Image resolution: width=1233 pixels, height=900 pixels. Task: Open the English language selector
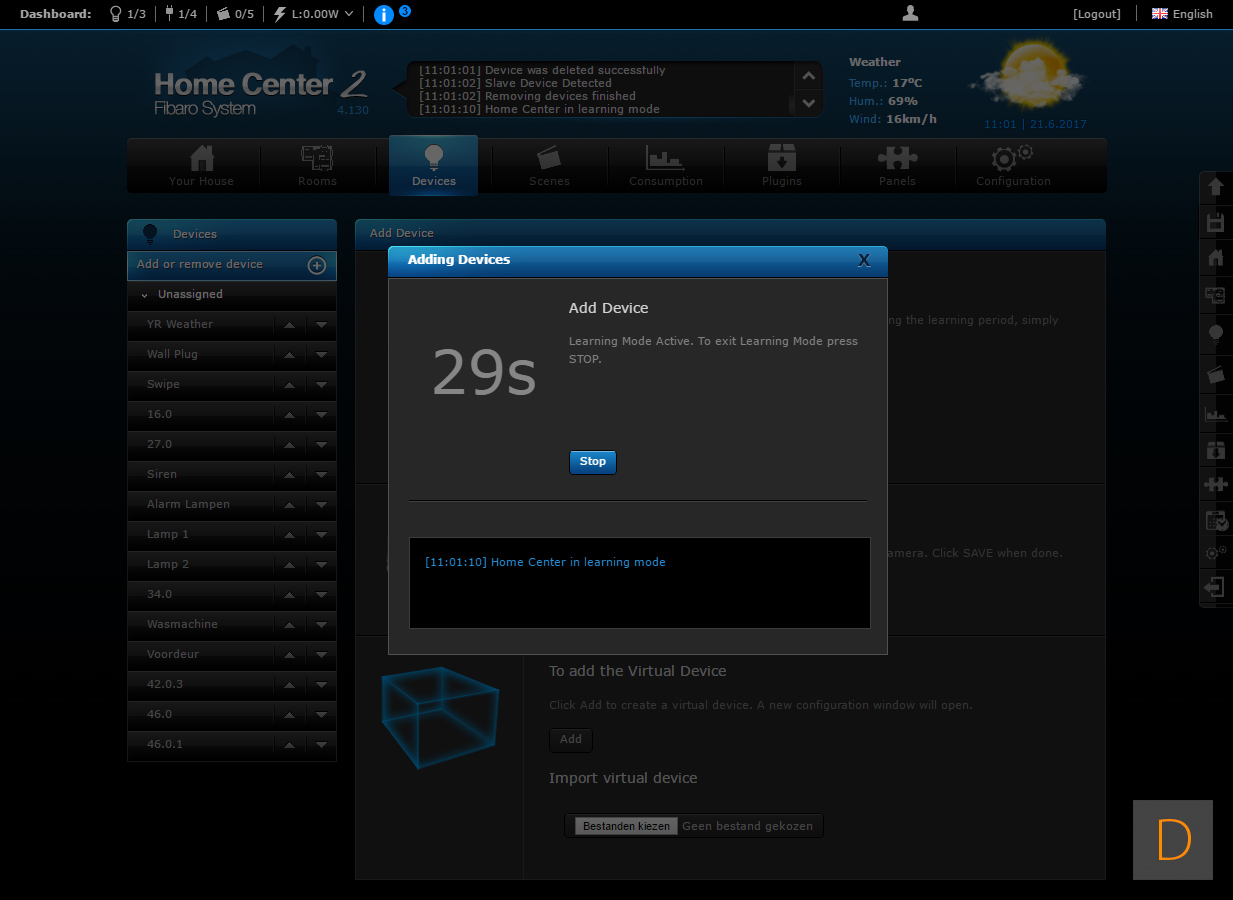(1182, 14)
